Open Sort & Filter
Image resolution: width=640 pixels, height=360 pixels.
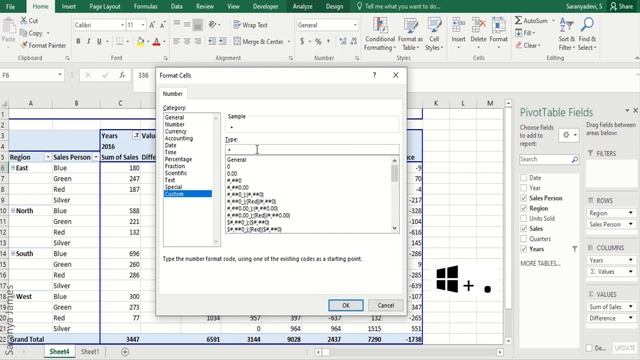(x=567, y=34)
